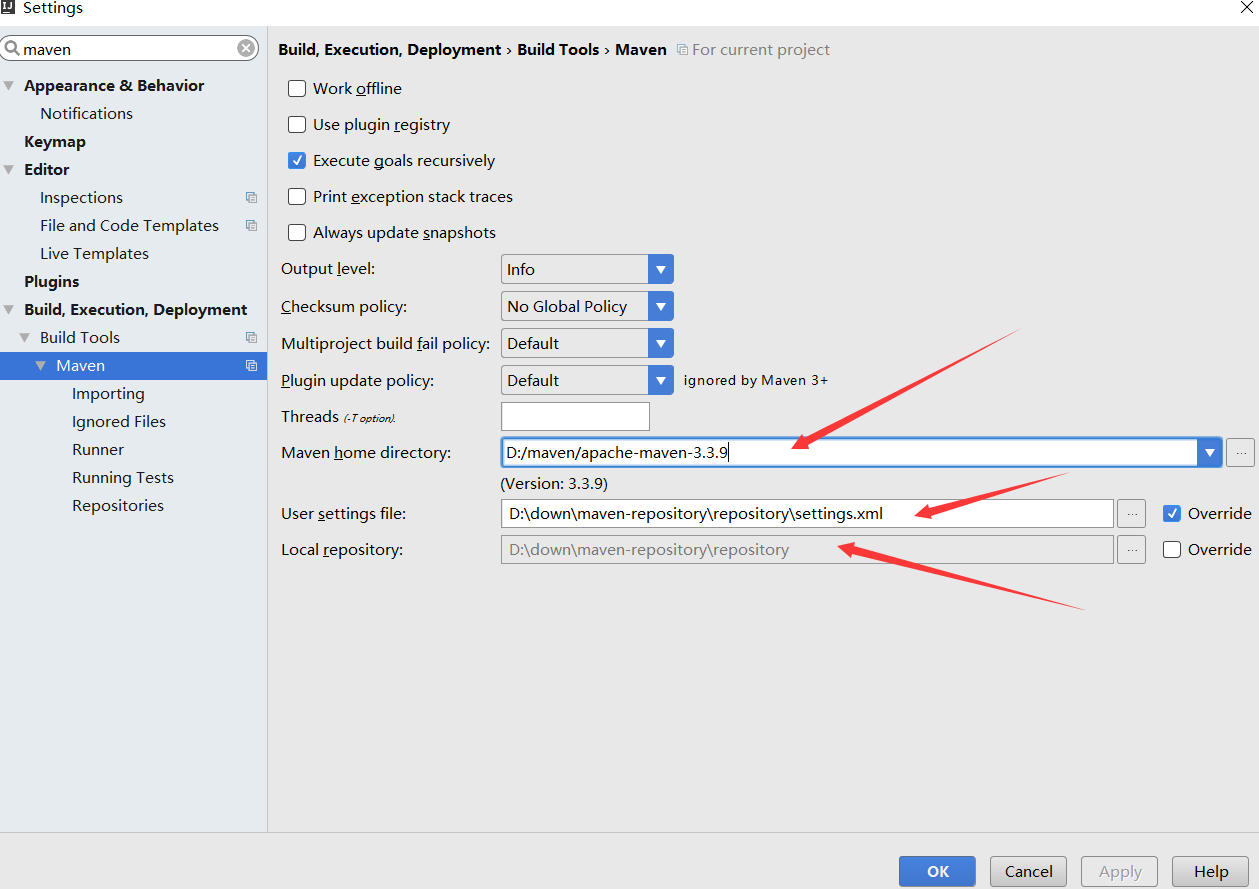Click the IntelliJ icon in the title bar
Screen dimensions: 1259x889
coord(9,8)
